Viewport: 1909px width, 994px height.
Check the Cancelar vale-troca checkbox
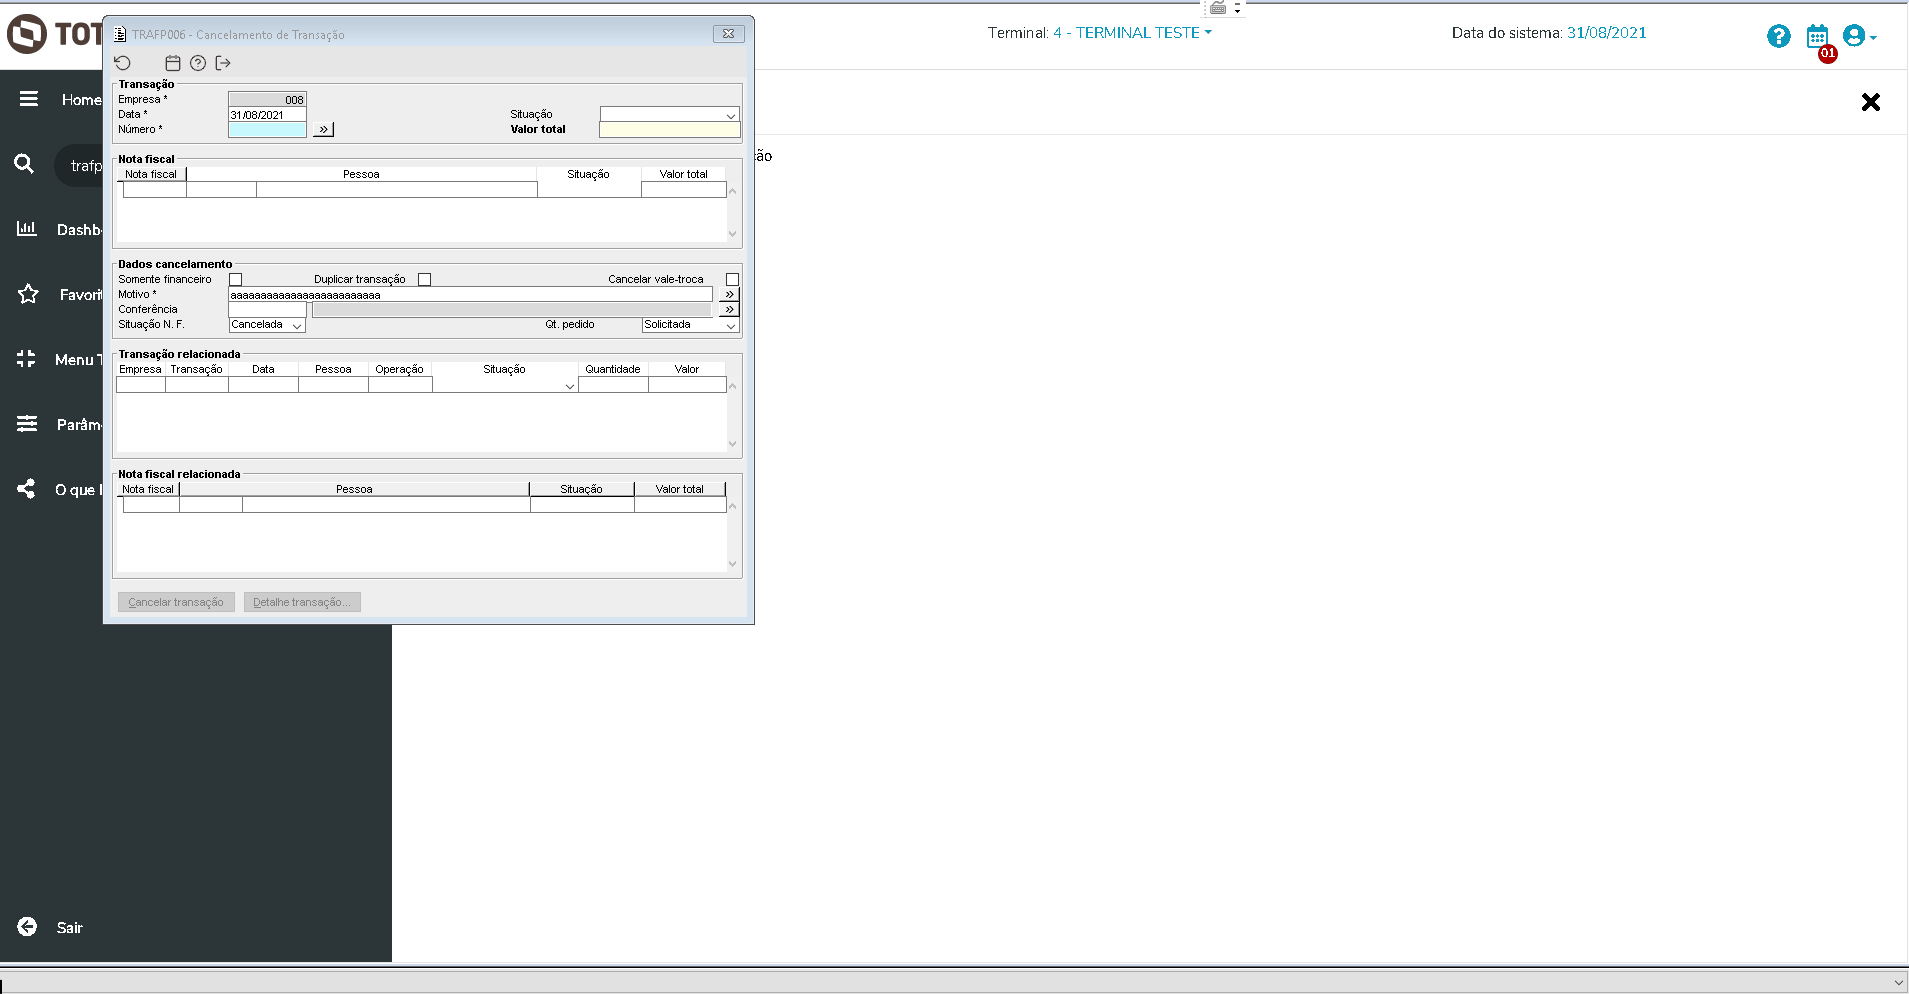pyautogui.click(x=733, y=280)
